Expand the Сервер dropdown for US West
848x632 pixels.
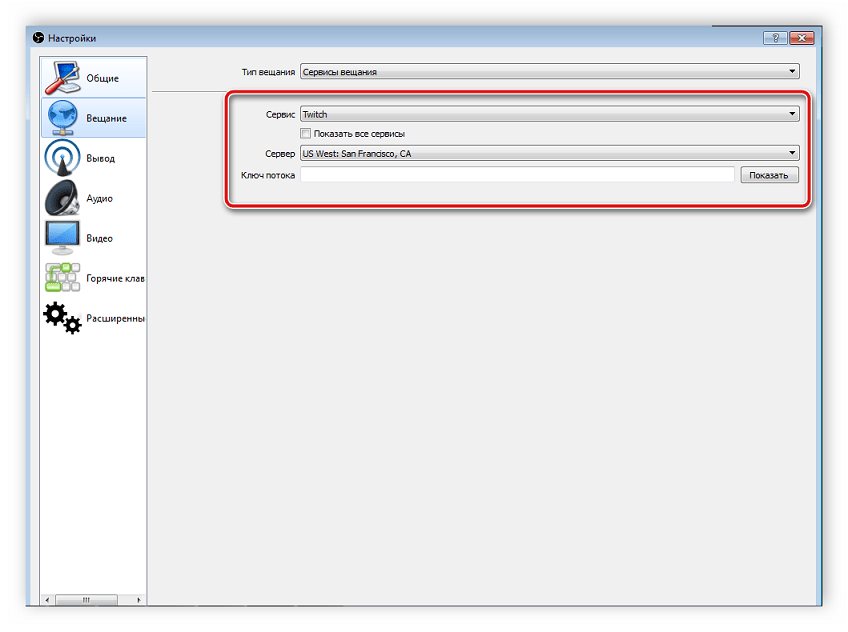coord(549,154)
